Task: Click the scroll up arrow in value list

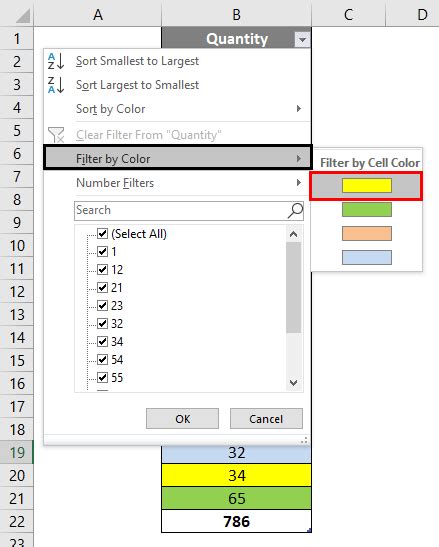Action: pos(293,234)
